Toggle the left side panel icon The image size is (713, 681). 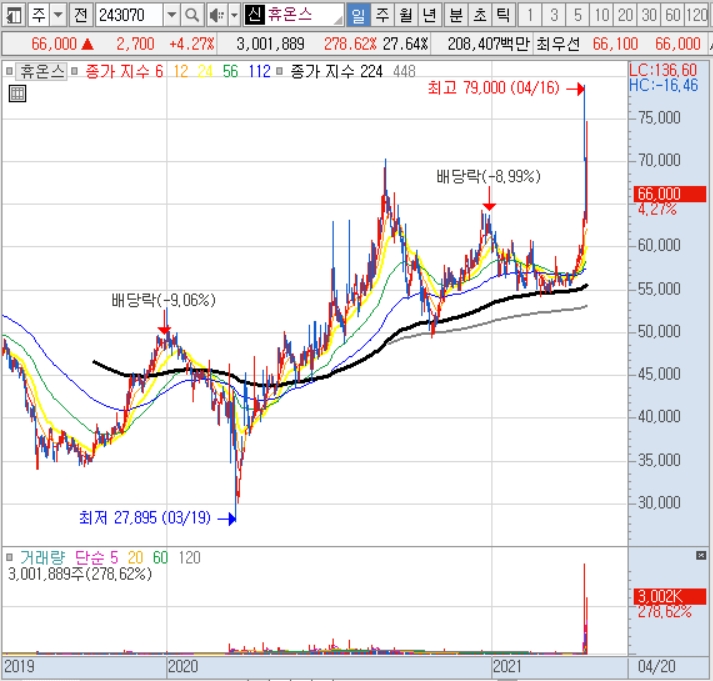pos(13,15)
